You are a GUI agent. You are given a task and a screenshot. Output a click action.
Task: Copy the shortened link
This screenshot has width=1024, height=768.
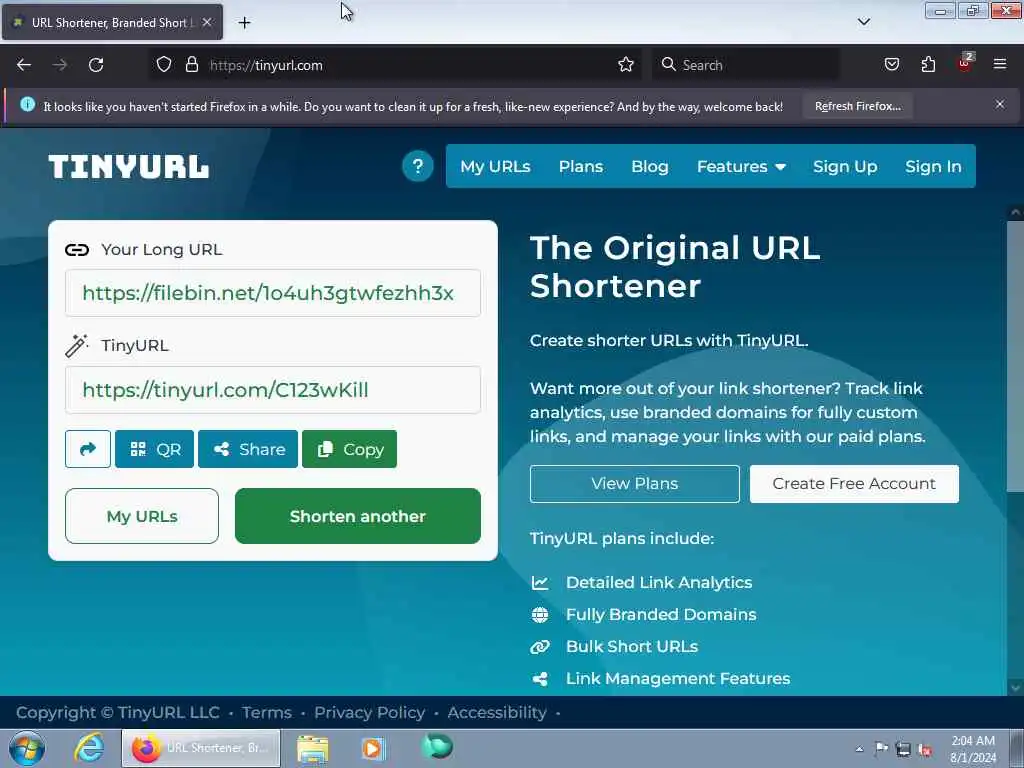[349, 449]
